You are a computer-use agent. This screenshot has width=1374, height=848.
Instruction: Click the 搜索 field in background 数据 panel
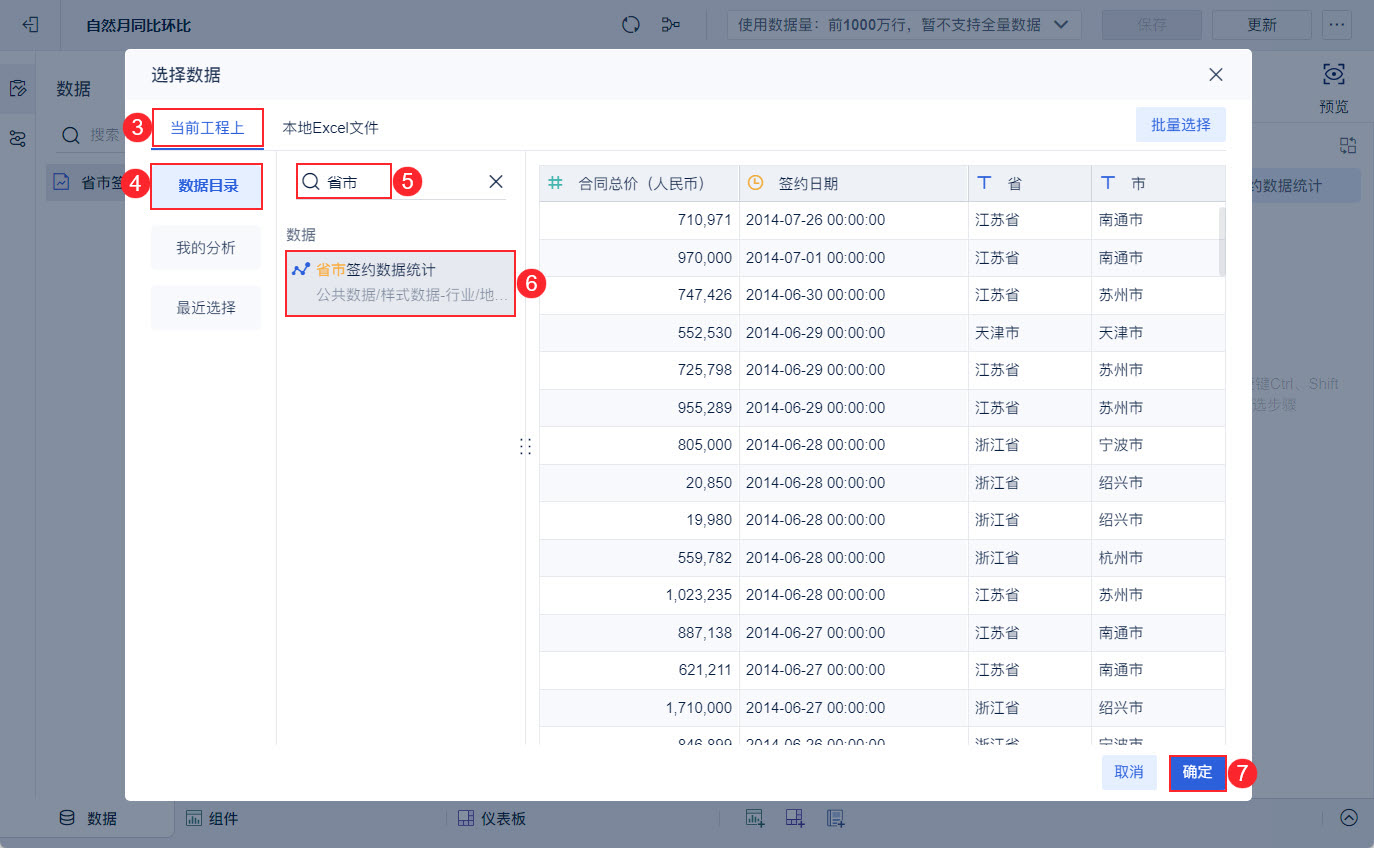[90, 135]
